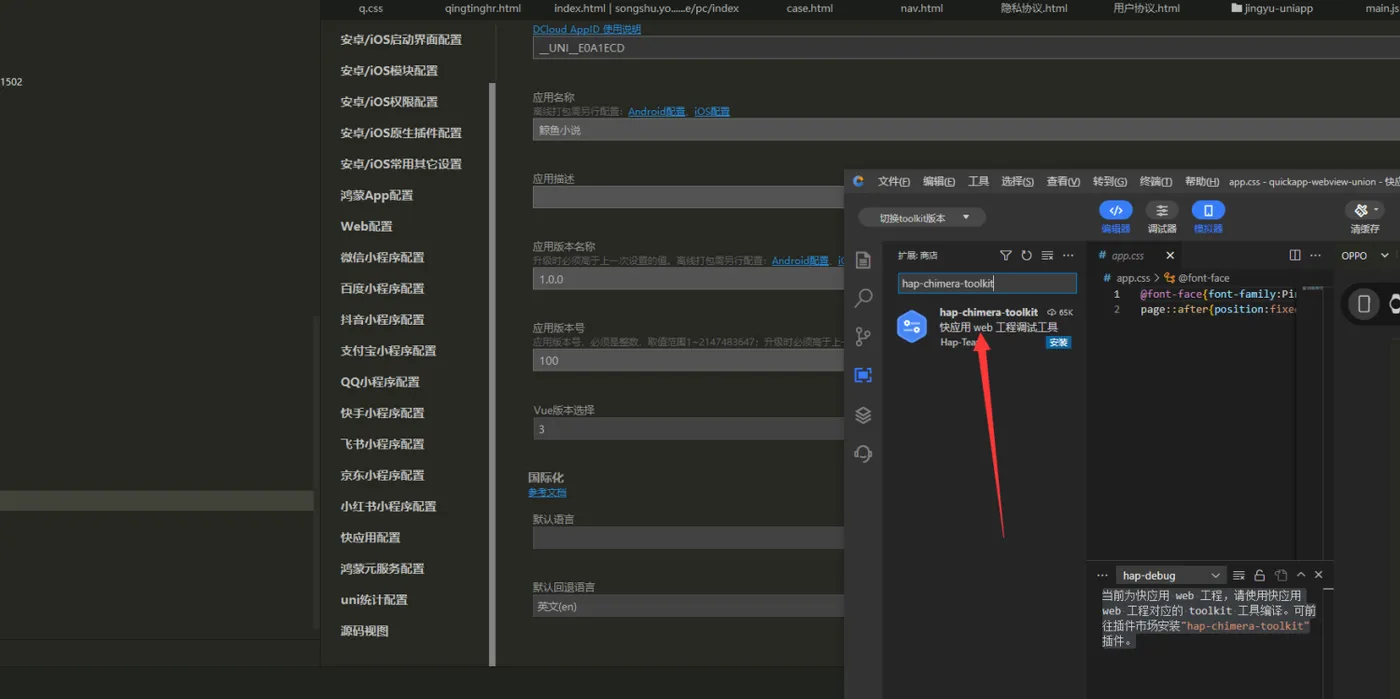
Task: Toggle the output scroll lock icon
Action: pos(1260,575)
